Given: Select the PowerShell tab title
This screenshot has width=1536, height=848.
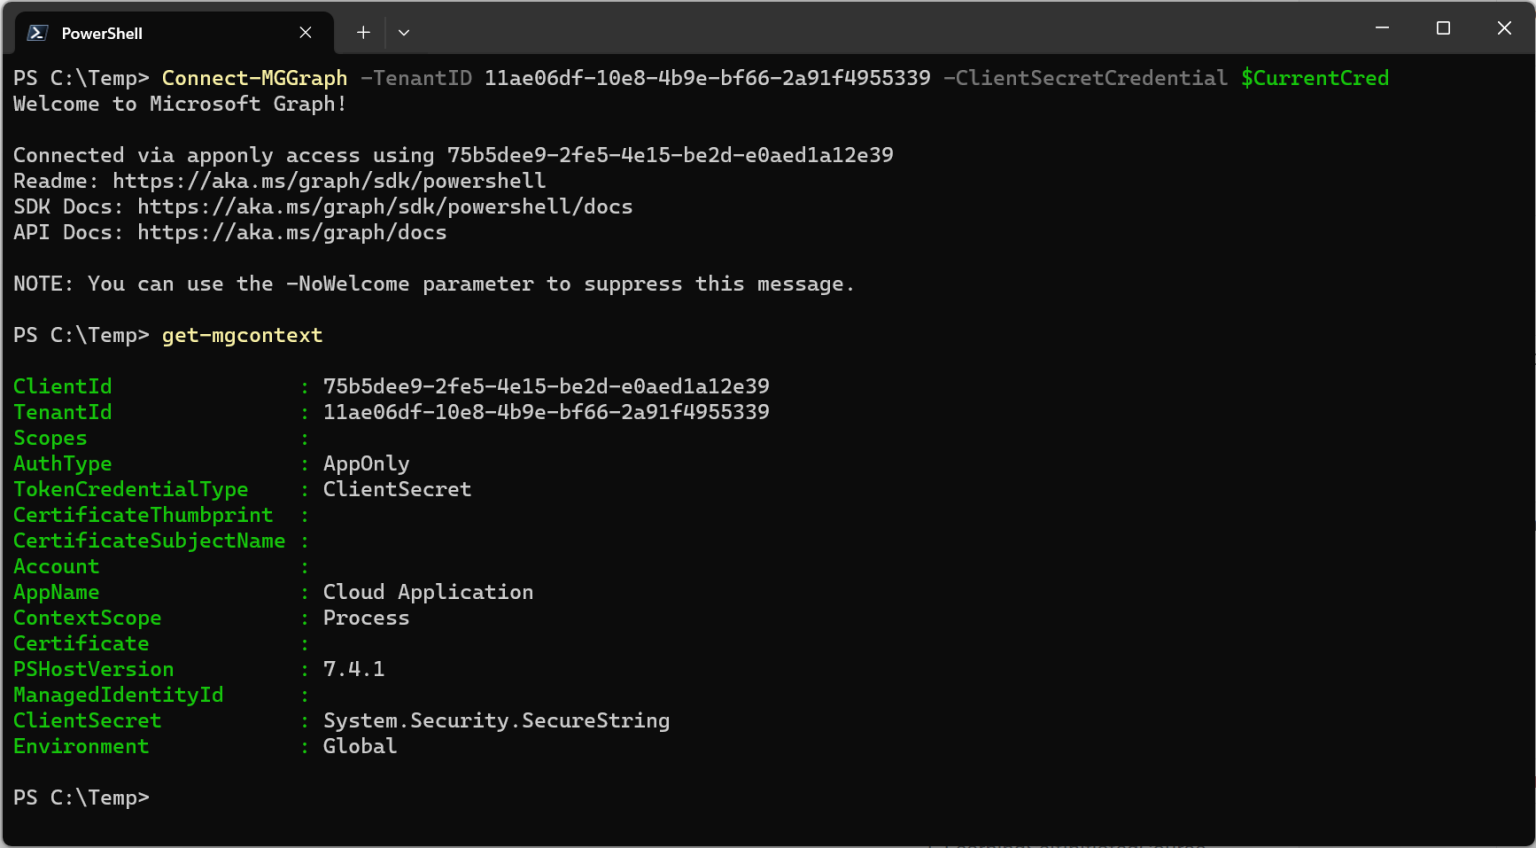Looking at the screenshot, I should point(102,34).
